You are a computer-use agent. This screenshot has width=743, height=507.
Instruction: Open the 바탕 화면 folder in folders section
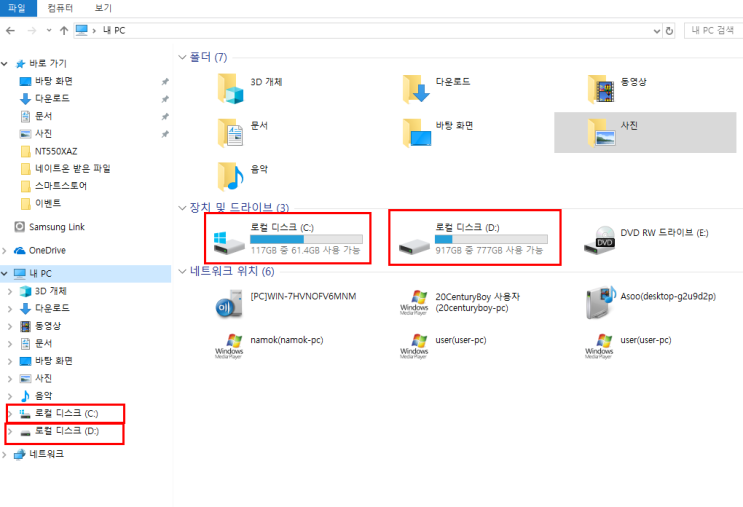417,132
